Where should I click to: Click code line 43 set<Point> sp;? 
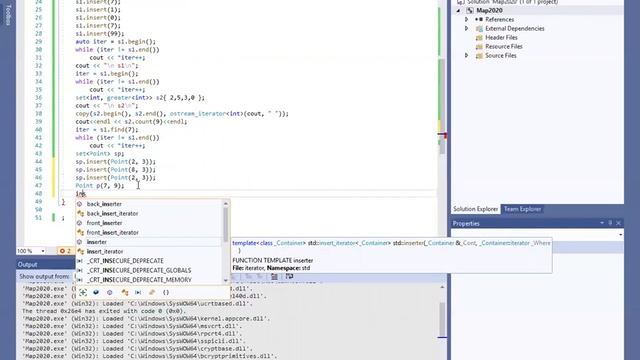100,153
